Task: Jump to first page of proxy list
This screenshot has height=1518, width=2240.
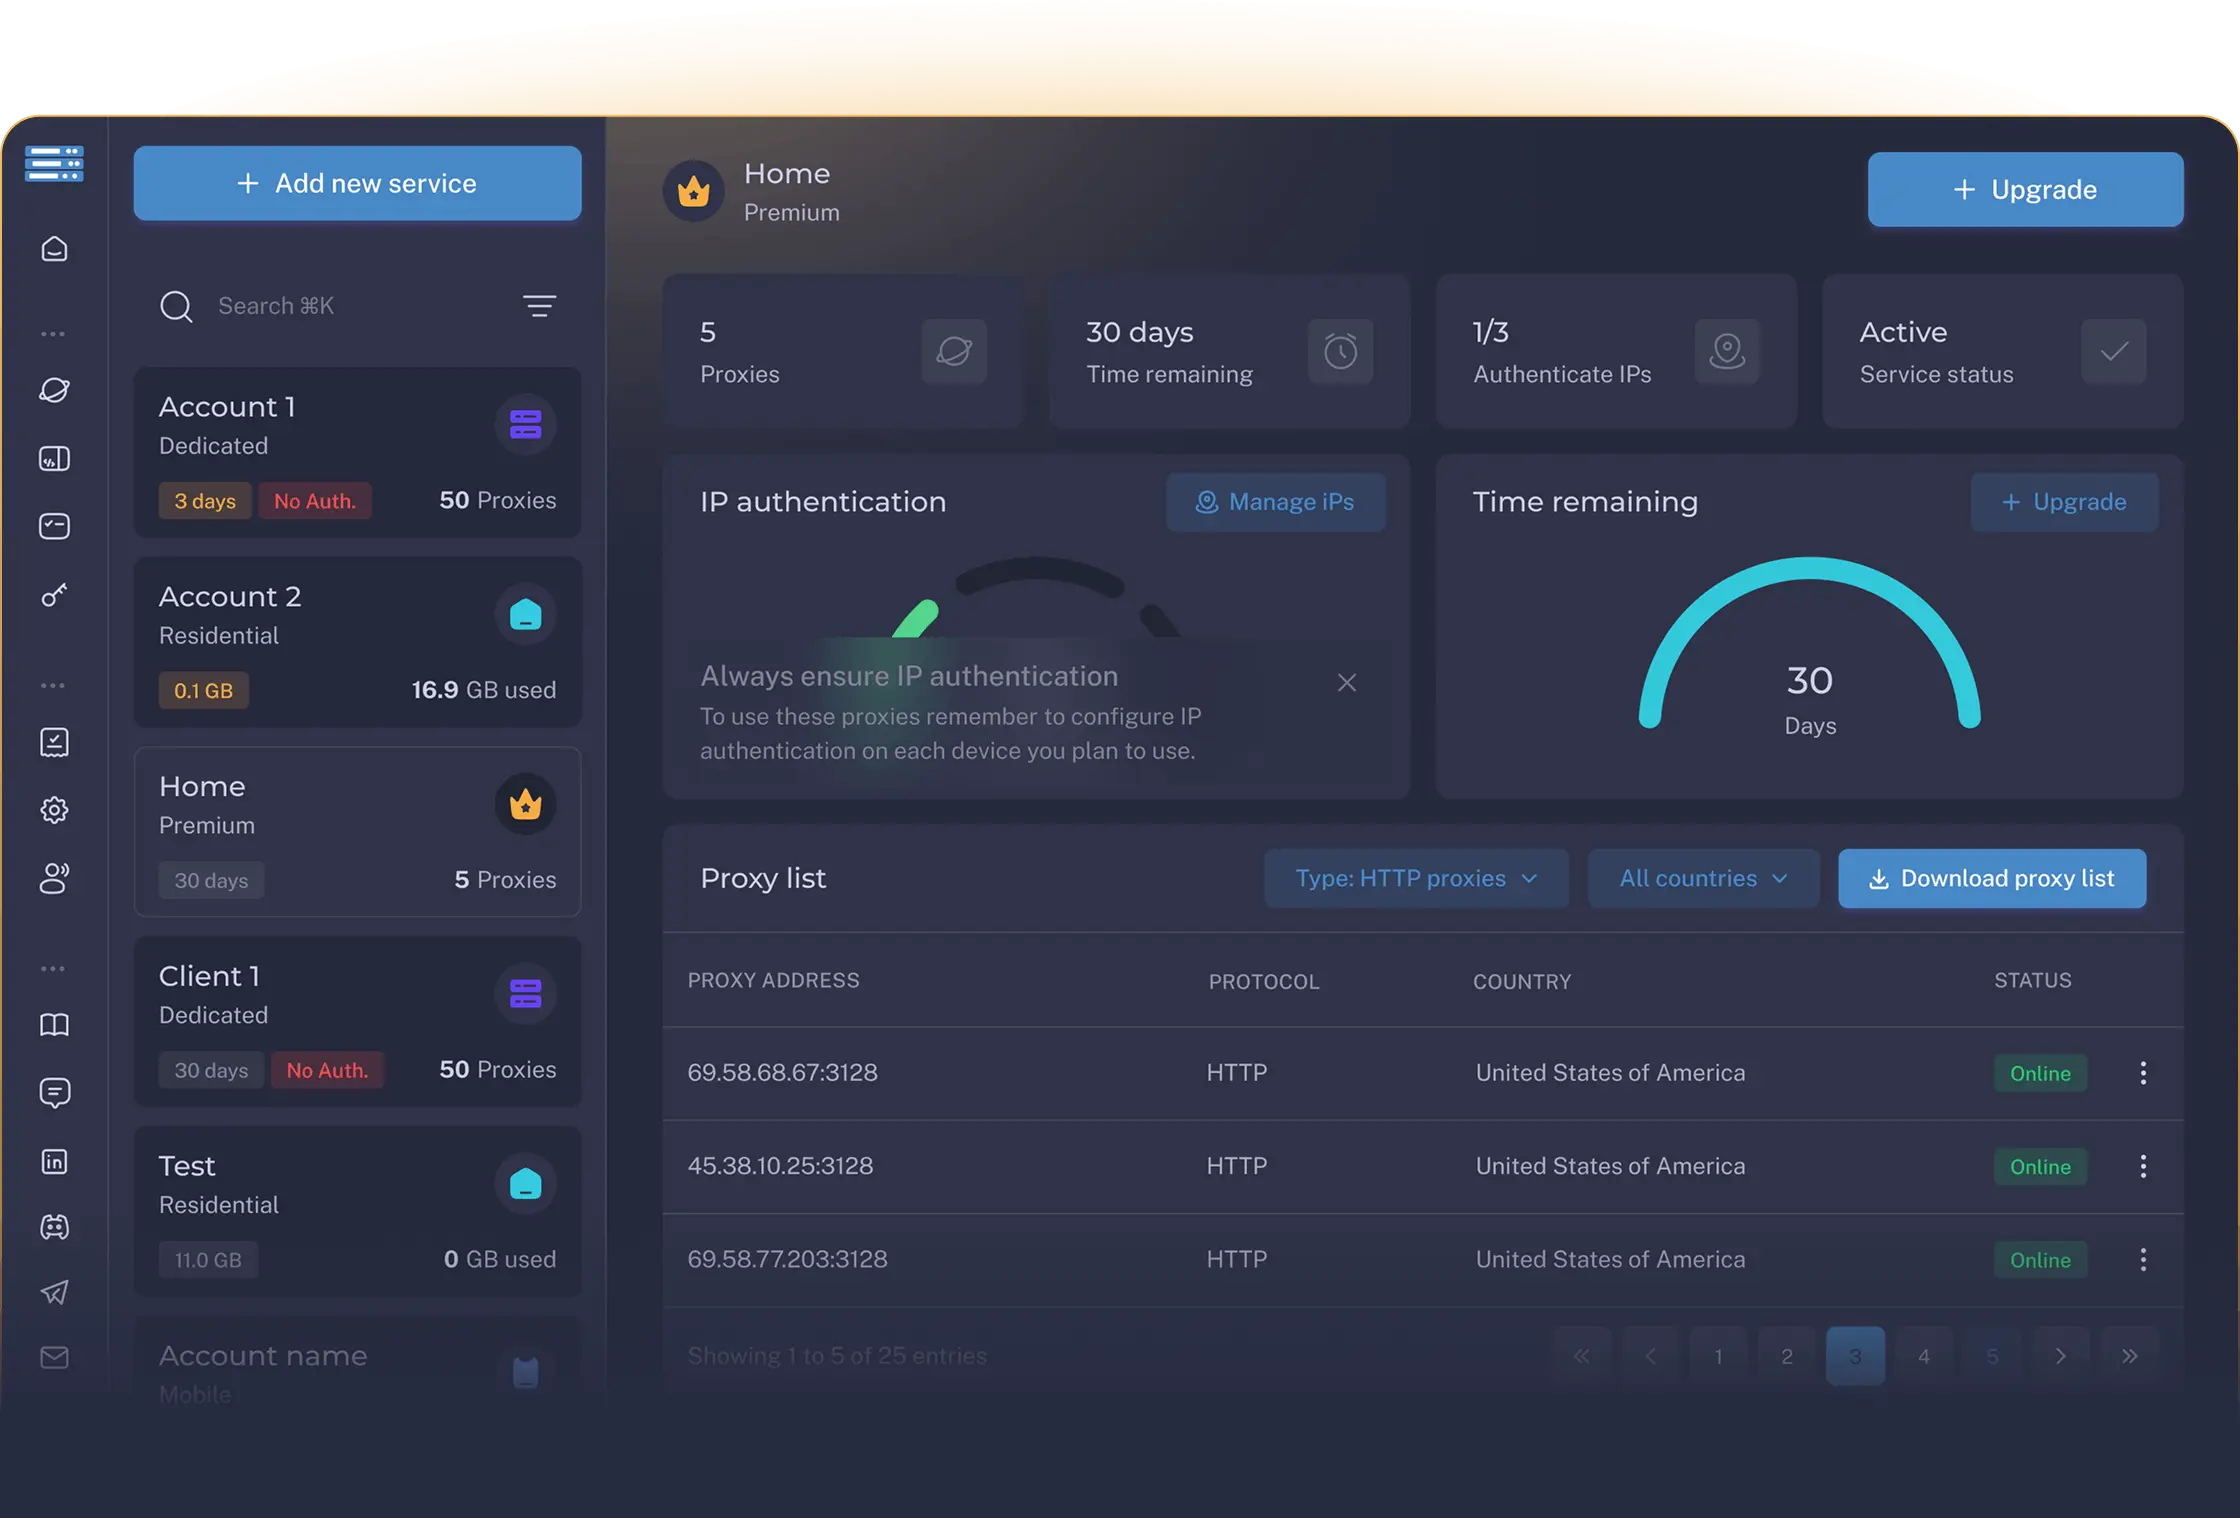Action: point(1581,1356)
